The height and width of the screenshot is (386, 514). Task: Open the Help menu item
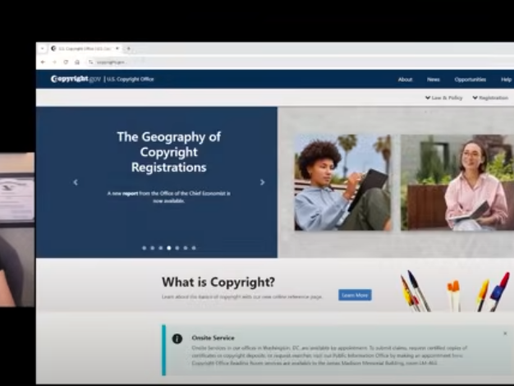[506, 79]
